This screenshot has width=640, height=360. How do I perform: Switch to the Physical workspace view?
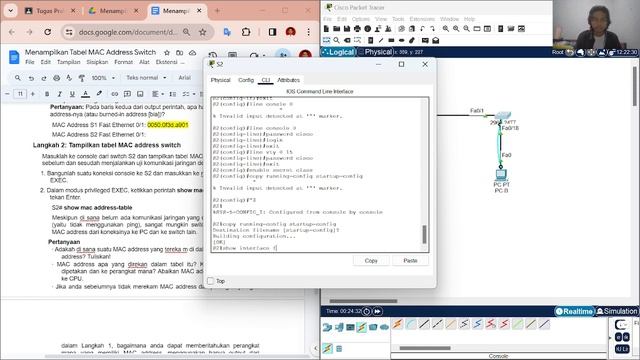[375, 52]
